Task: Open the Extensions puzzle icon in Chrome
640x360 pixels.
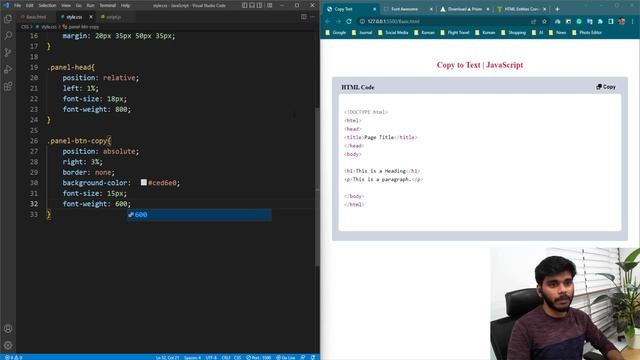Action: (x=600, y=21)
